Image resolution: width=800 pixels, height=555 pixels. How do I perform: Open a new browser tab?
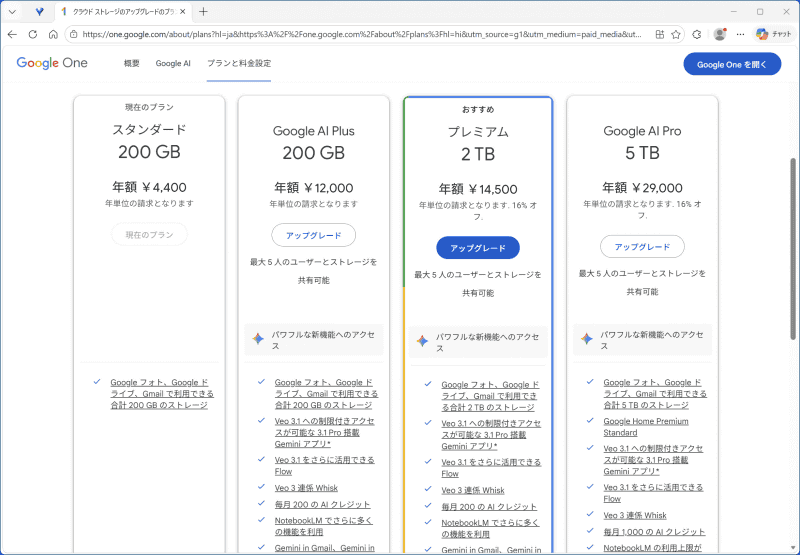(x=203, y=11)
